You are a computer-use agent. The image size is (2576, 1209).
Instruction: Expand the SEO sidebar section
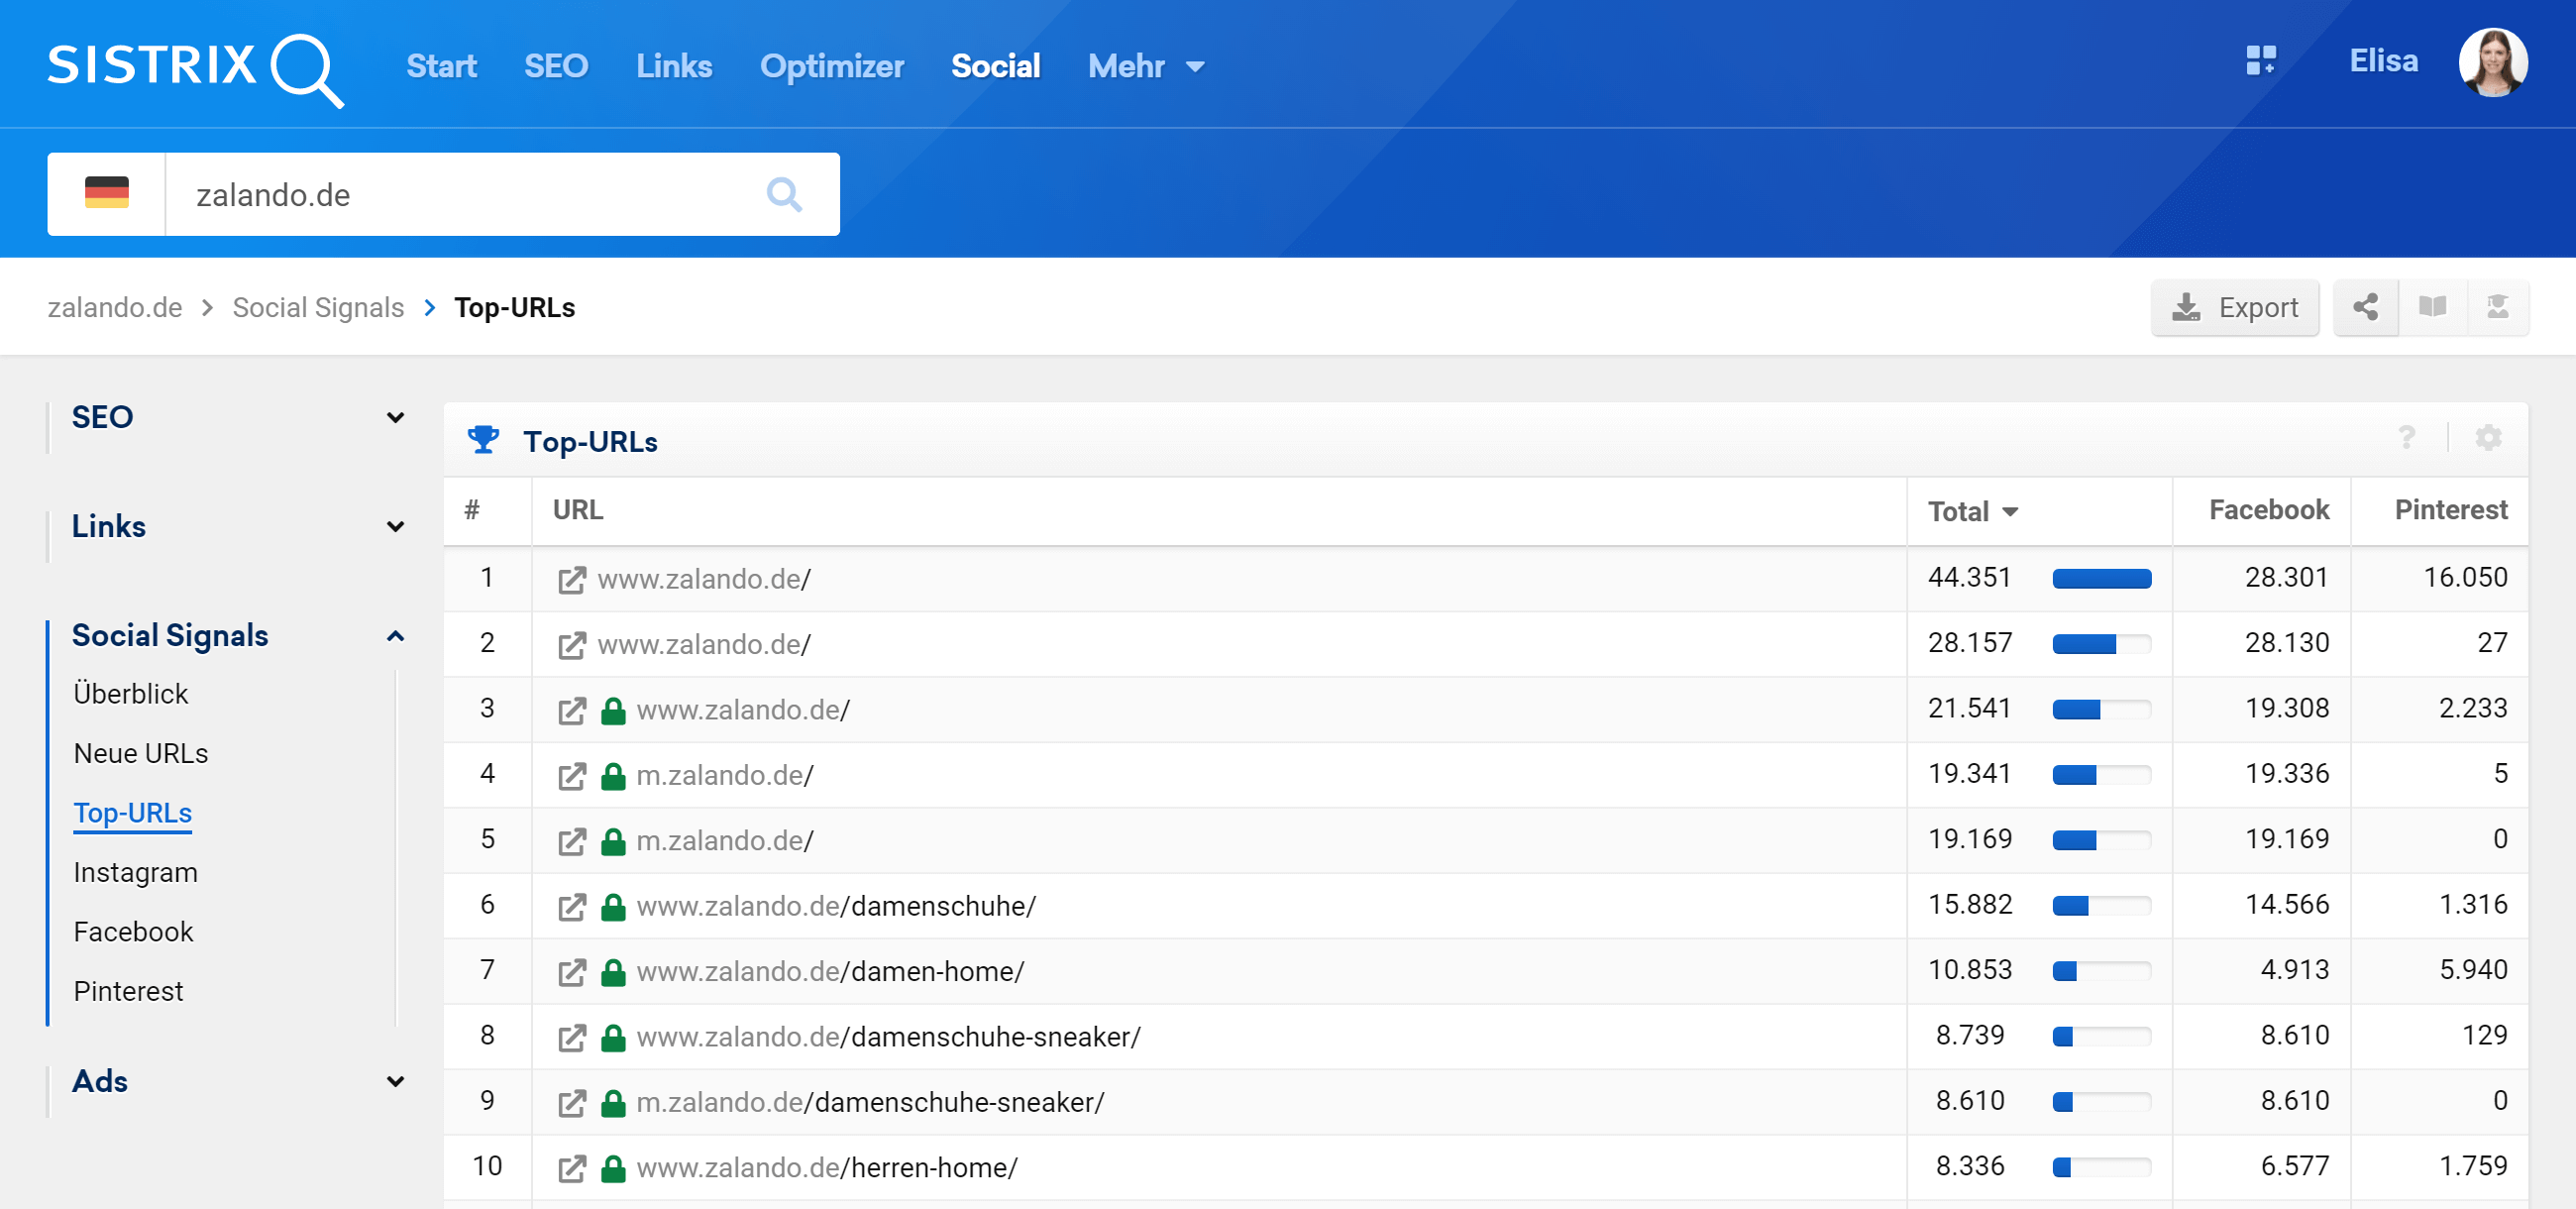(395, 417)
